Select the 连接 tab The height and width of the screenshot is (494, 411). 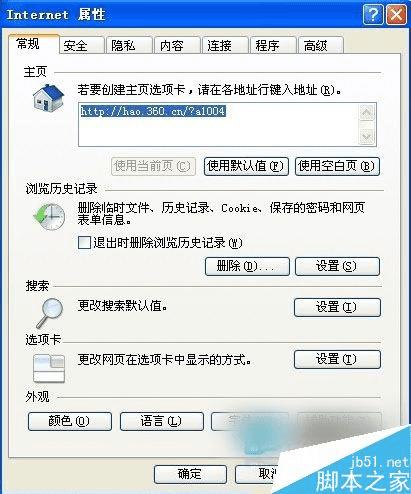[225, 46]
